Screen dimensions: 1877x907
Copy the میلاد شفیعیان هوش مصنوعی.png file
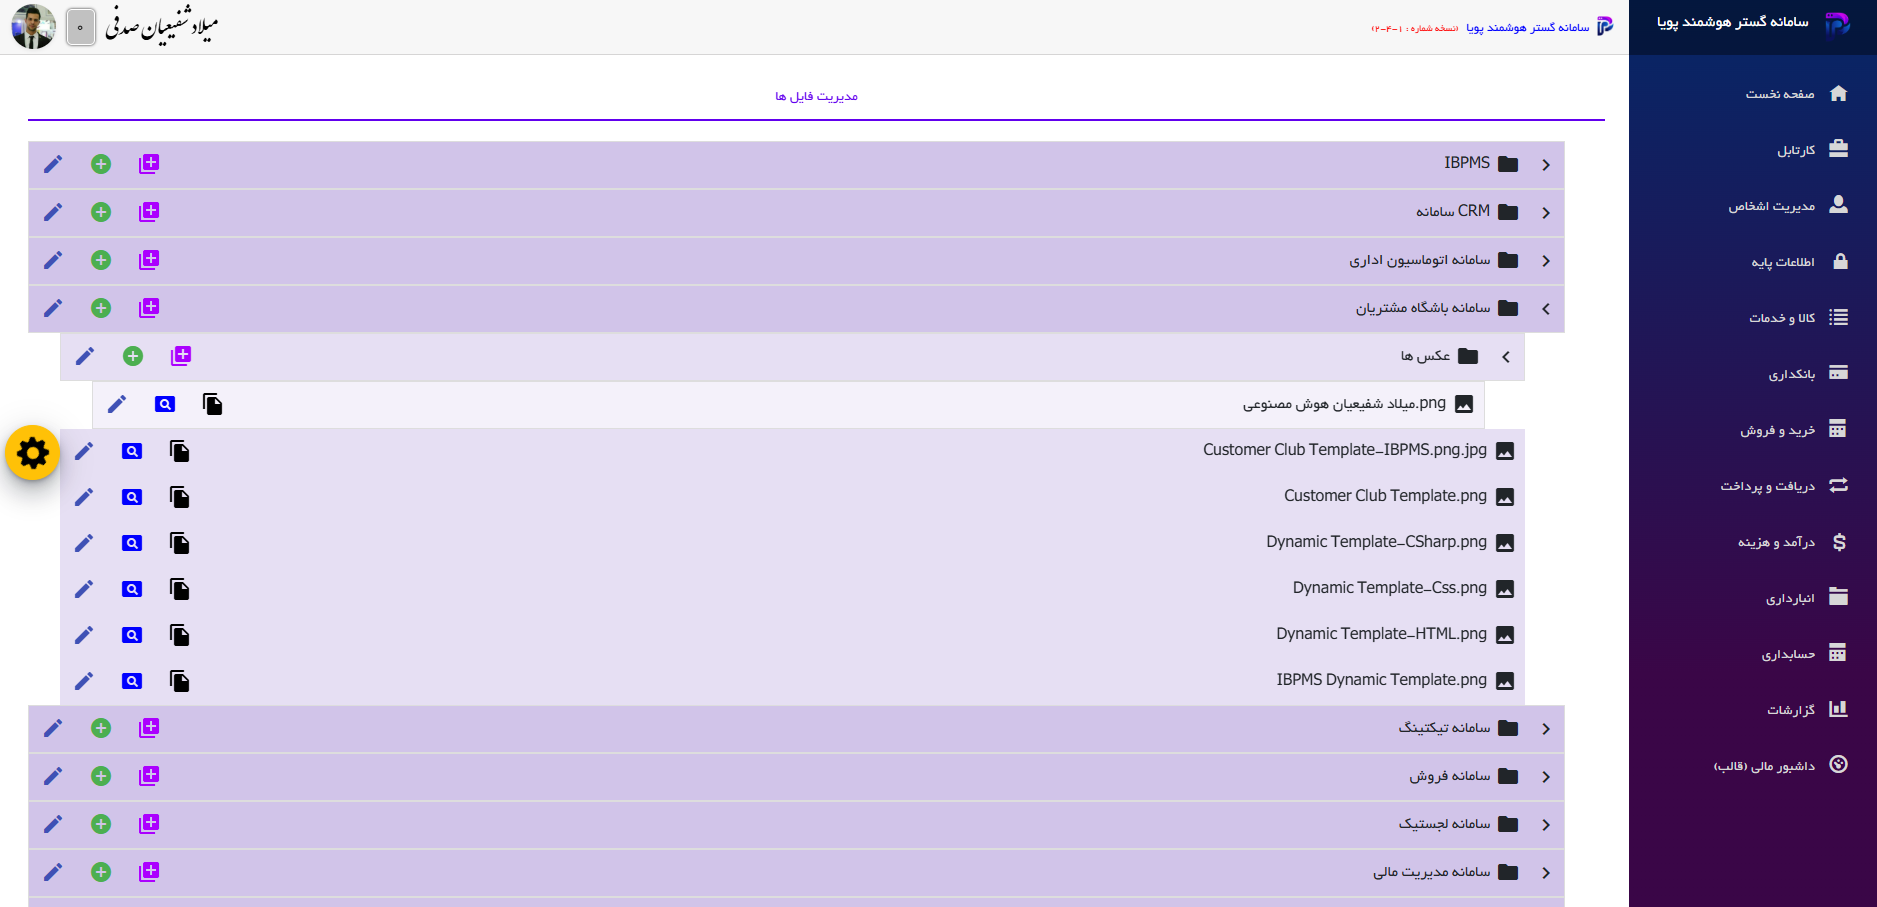[212, 404]
